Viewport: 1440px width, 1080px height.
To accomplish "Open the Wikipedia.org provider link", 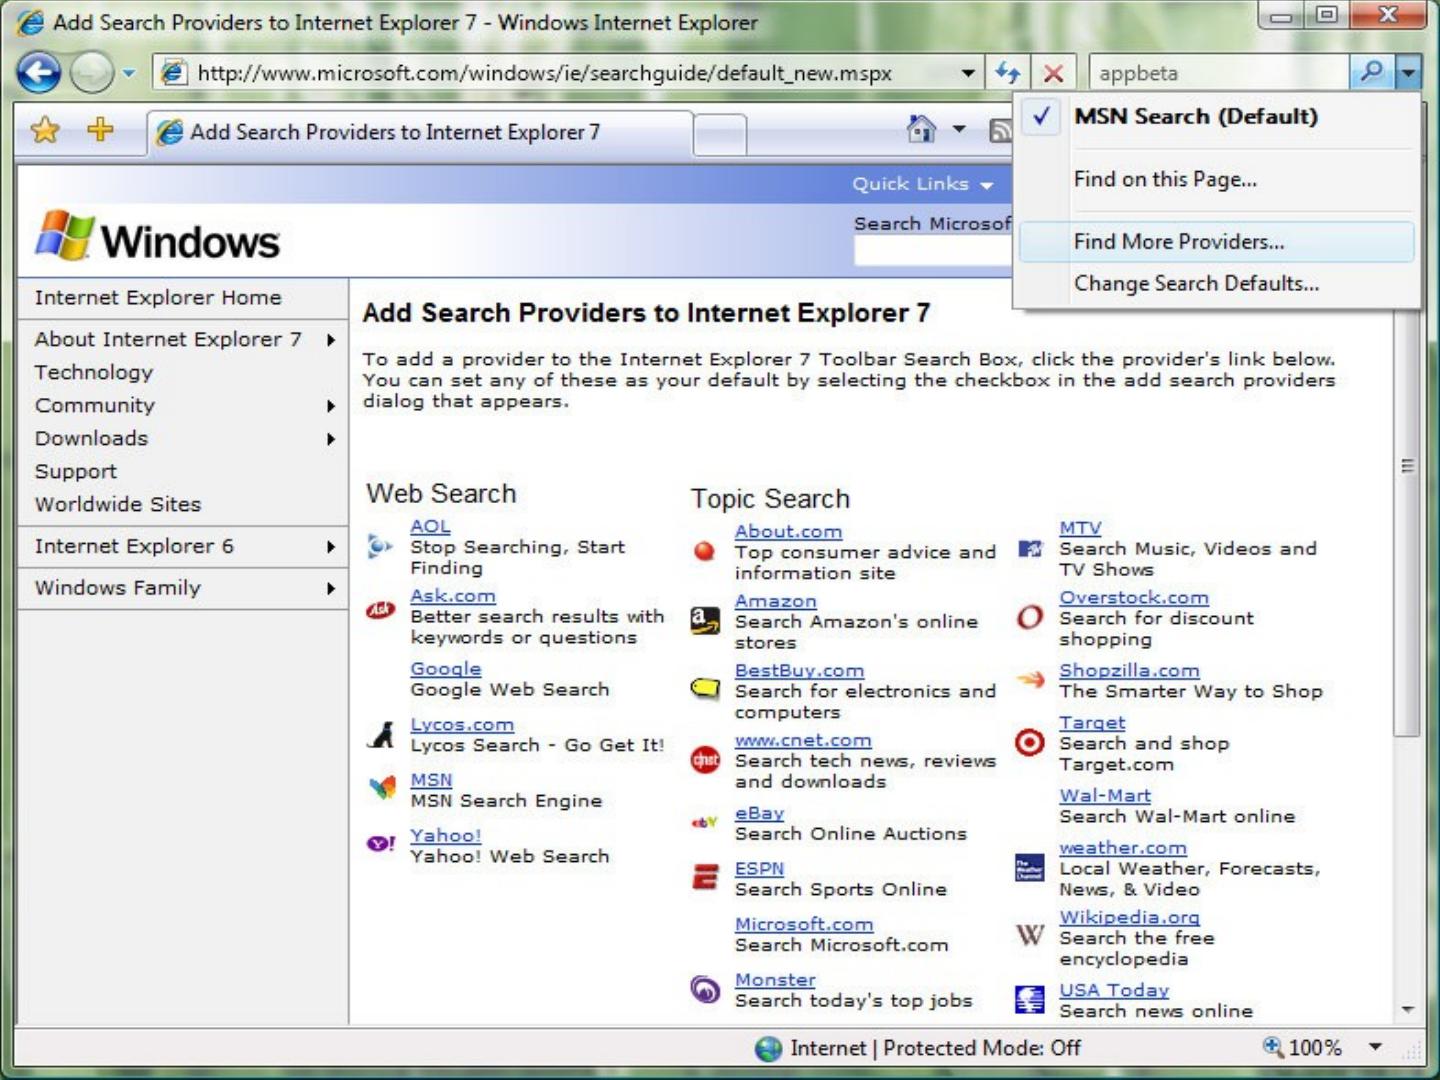I will click(x=1129, y=917).
